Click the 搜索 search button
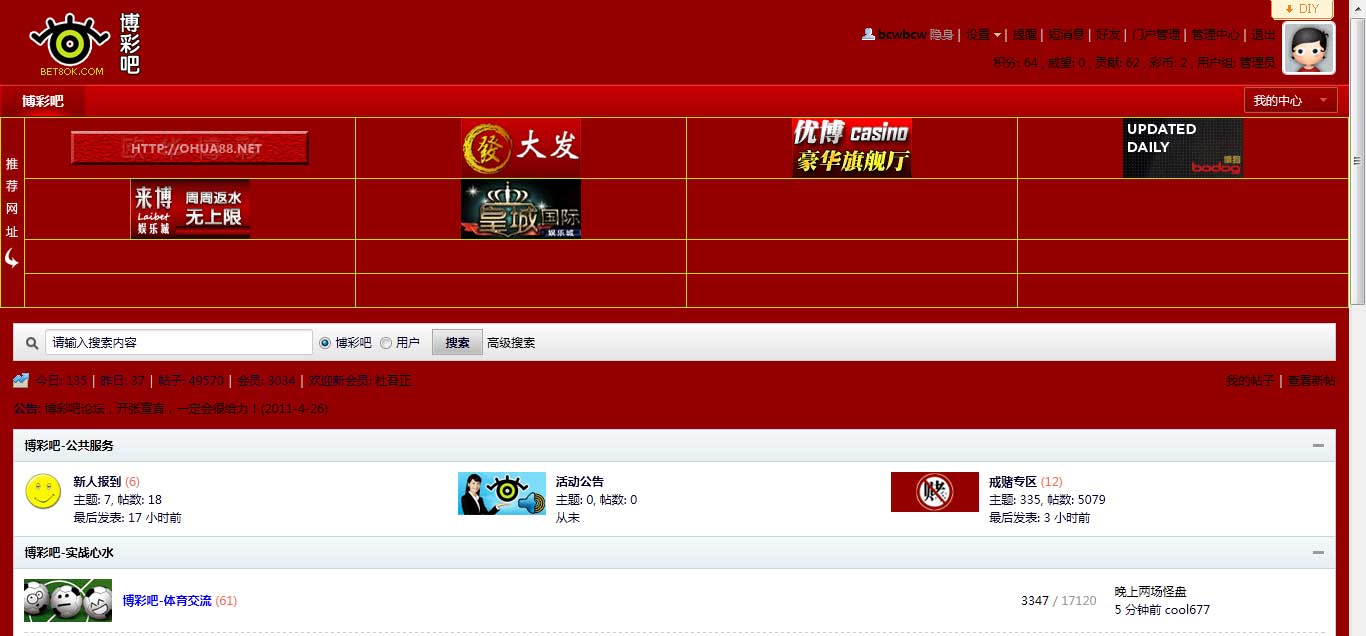 [x=457, y=342]
